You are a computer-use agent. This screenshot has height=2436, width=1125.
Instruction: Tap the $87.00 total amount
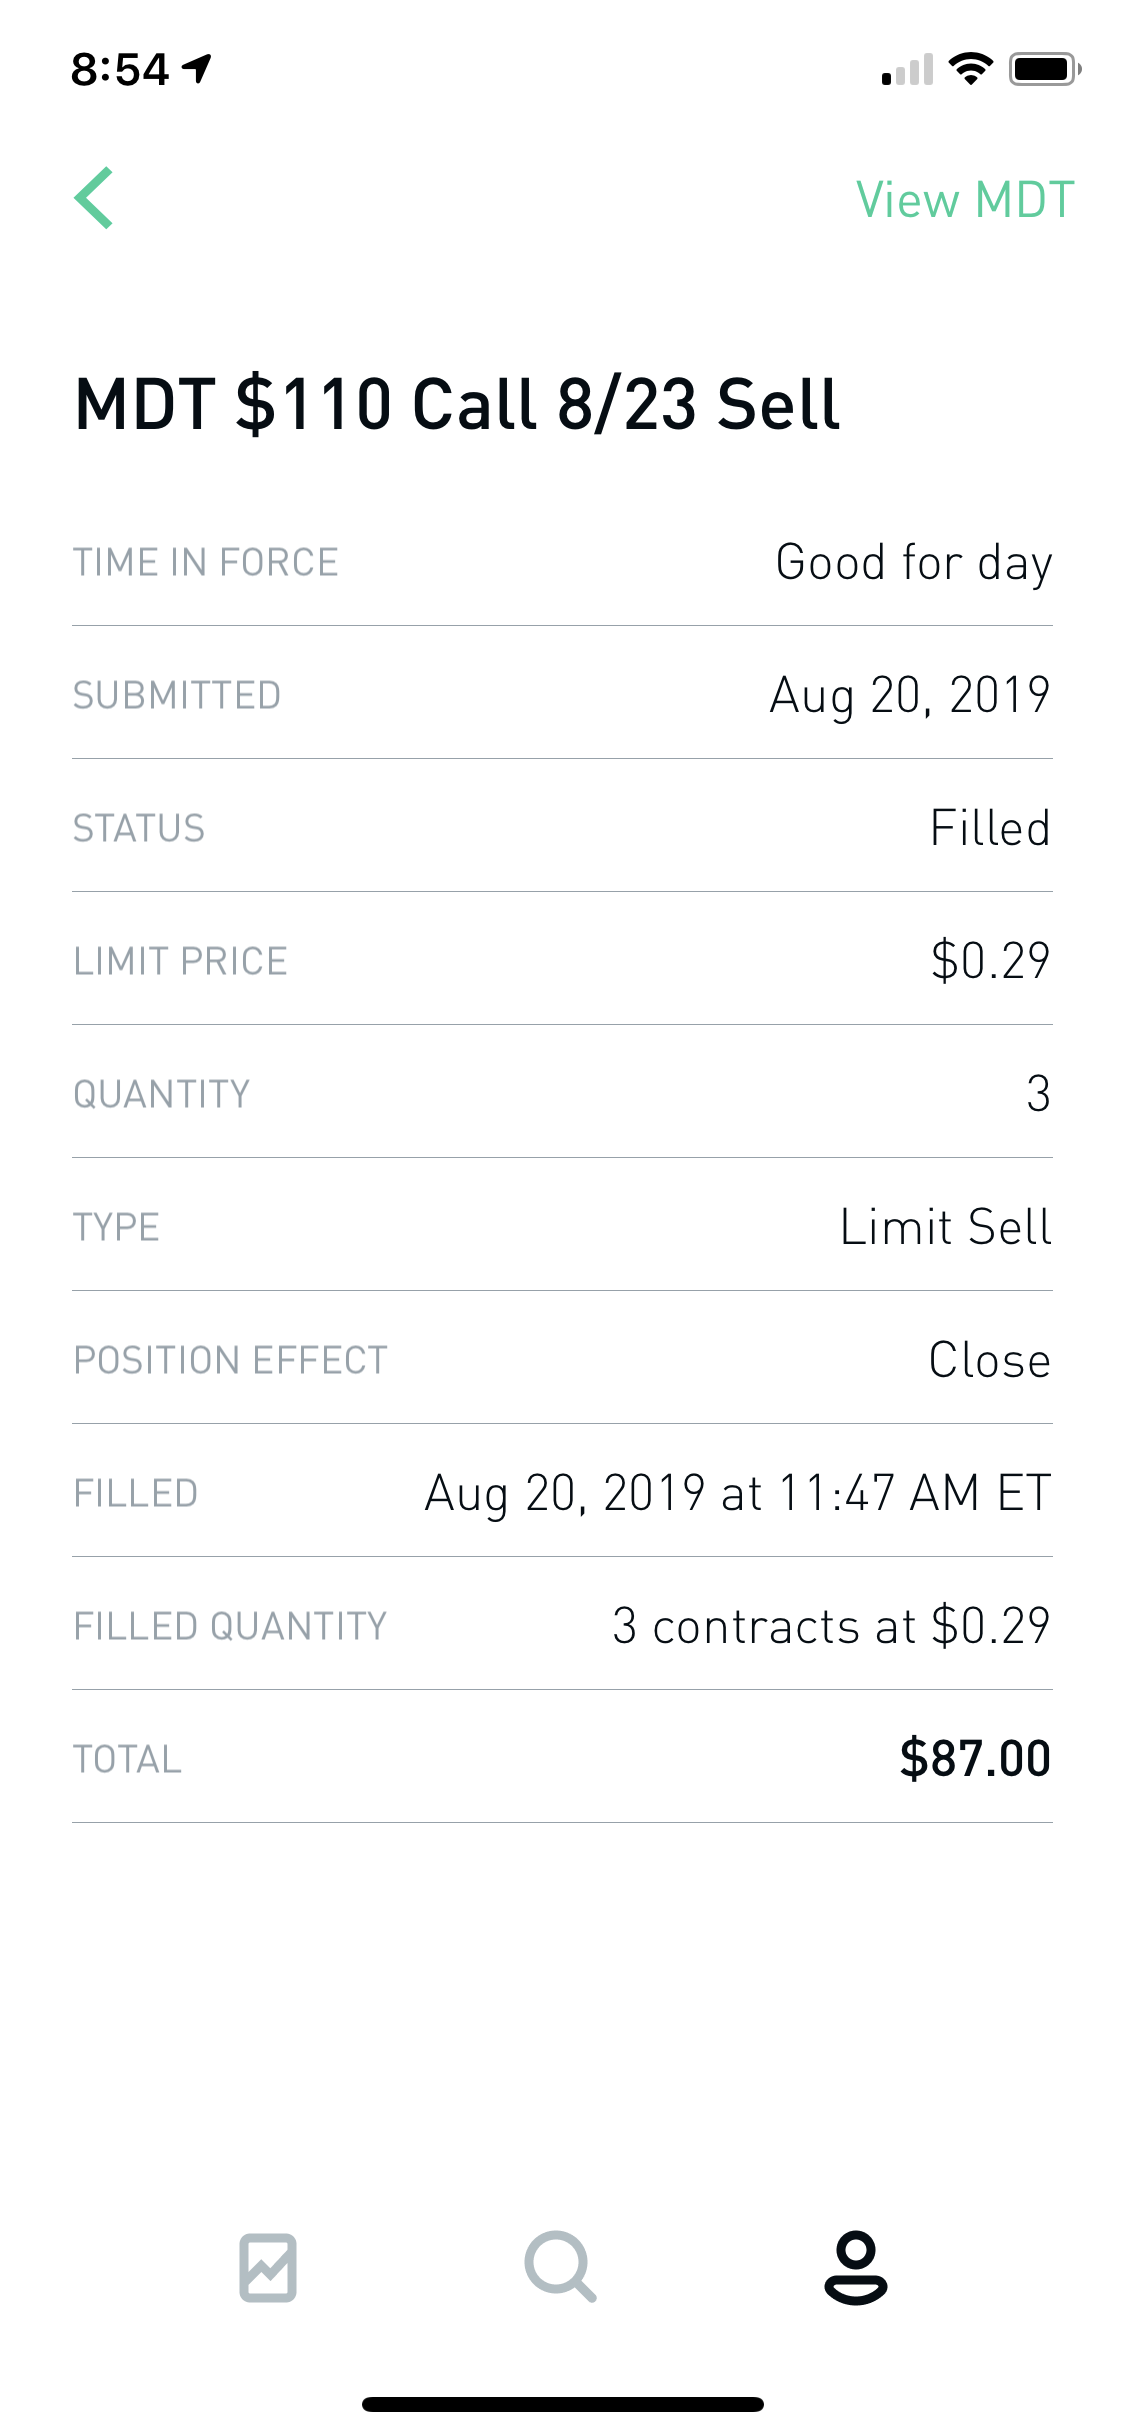[974, 1759]
